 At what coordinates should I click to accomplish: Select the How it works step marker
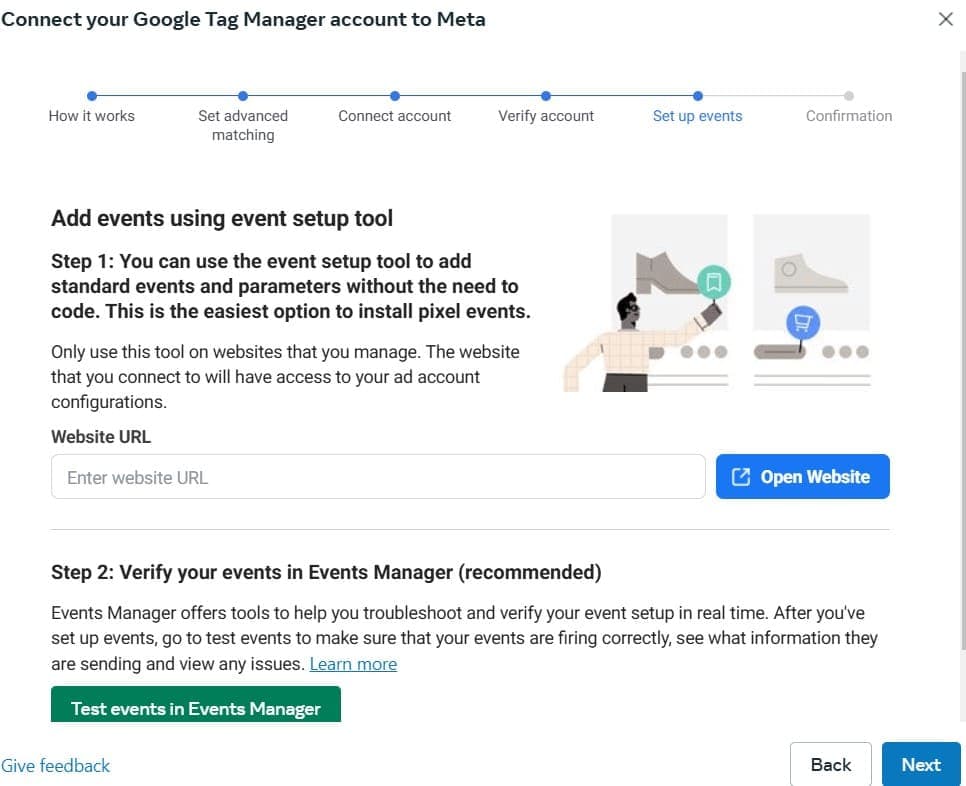[x=91, y=96]
